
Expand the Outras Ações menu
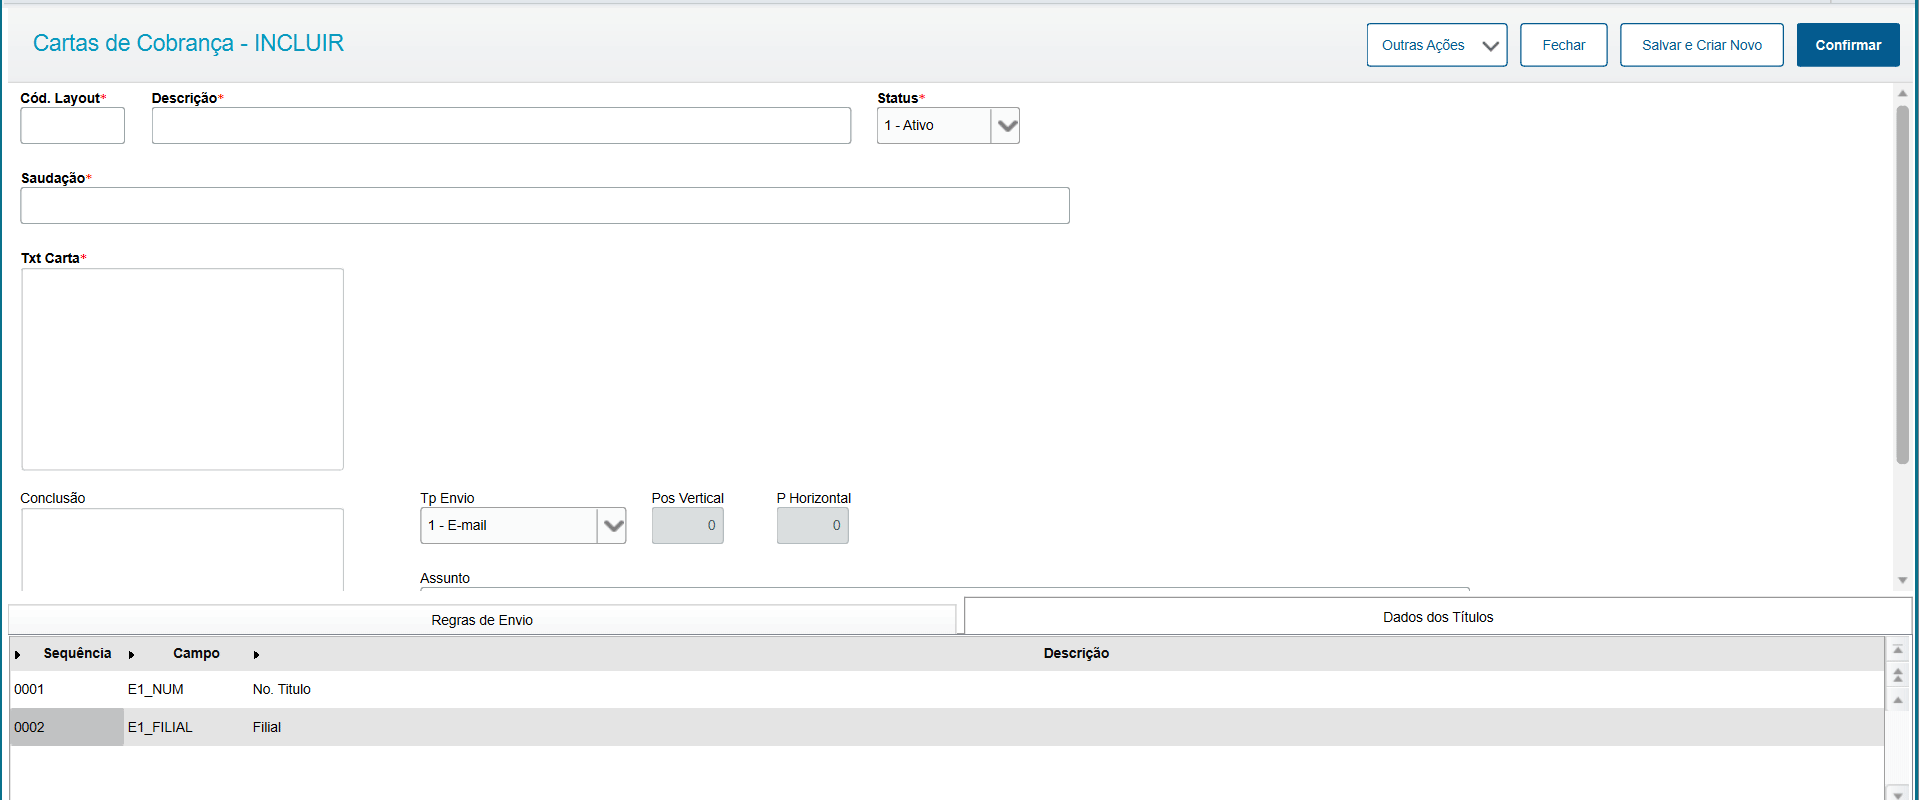coord(1437,45)
